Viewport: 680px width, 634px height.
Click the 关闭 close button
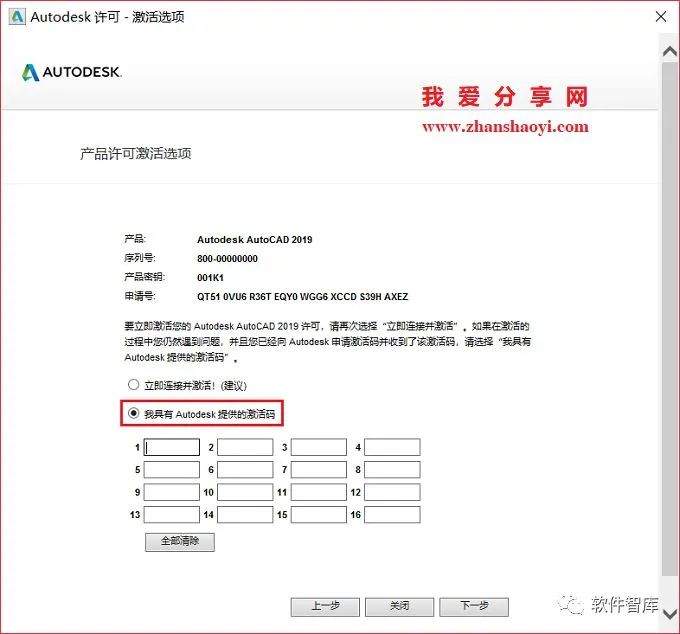pos(399,607)
